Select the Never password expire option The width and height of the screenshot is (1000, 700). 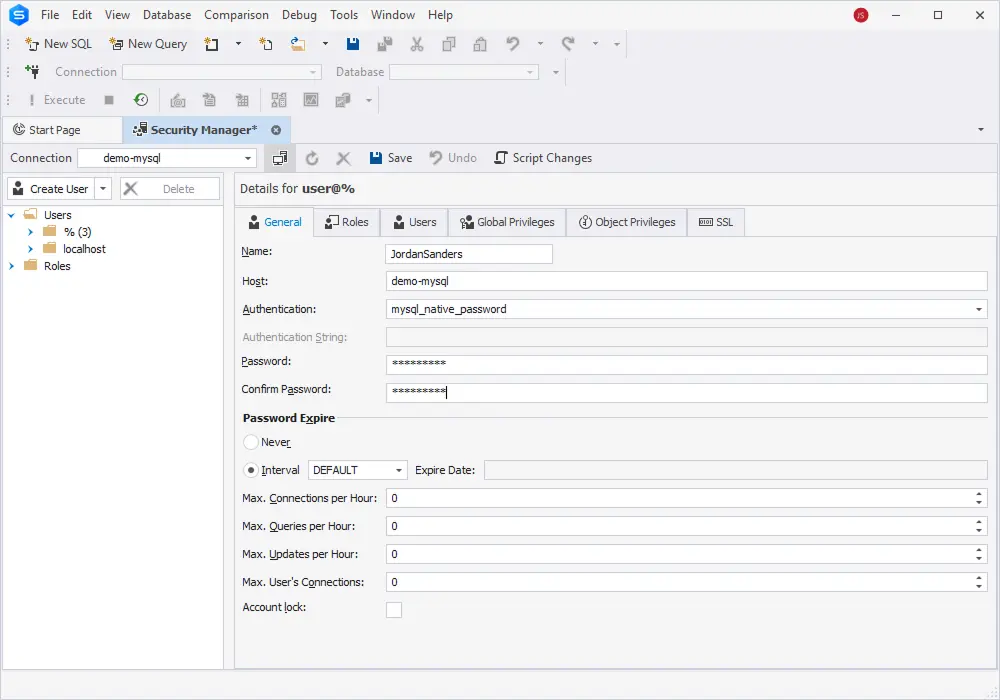pyautogui.click(x=251, y=442)
